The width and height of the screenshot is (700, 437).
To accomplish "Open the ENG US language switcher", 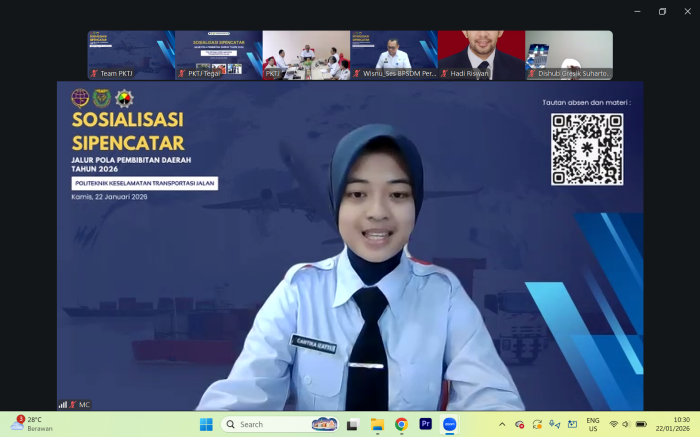I will [x=592, y=424].
